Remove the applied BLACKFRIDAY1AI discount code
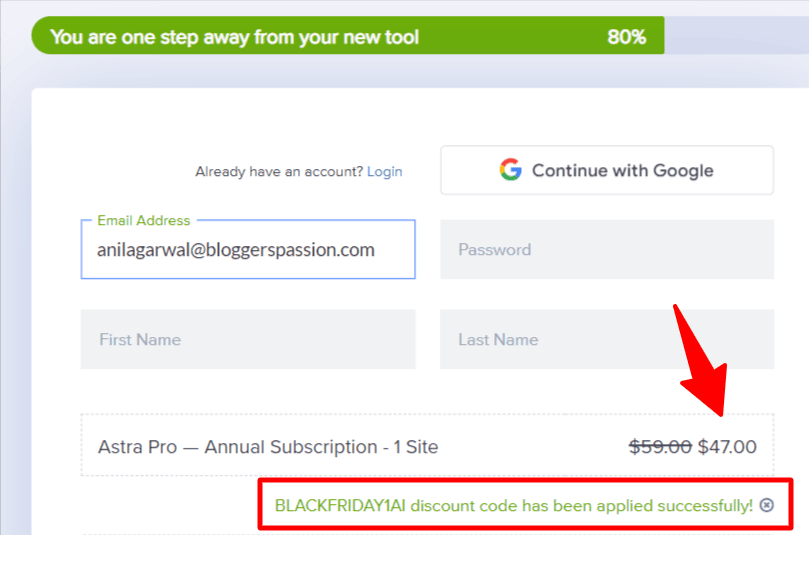This screenshot has height=574, width=809. 767,505
